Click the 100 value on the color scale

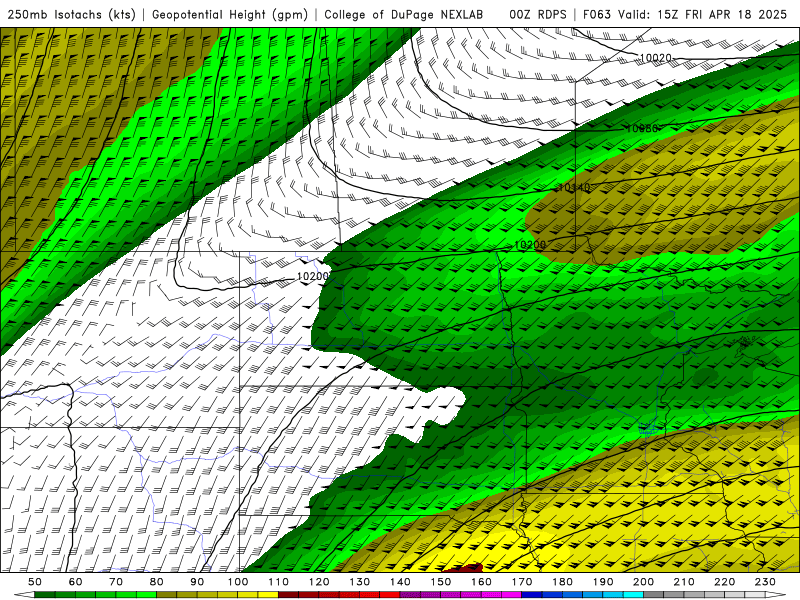click(238, 582)
